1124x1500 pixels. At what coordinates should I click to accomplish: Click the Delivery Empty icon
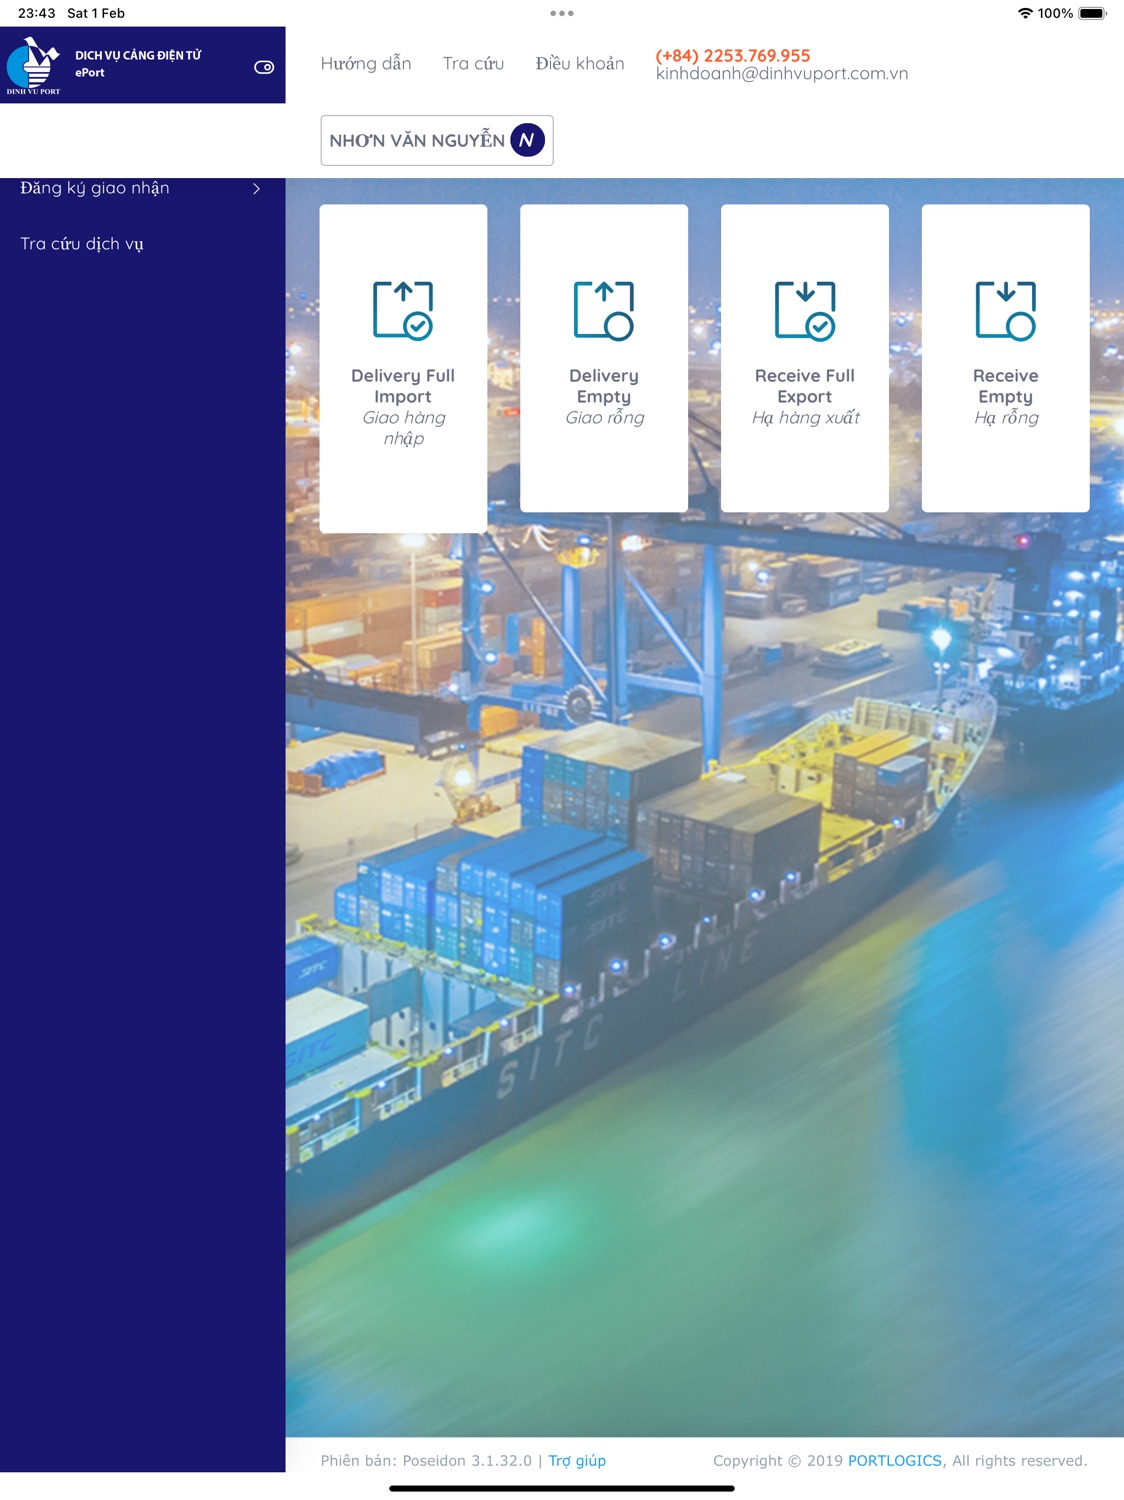tap(604, 311)
